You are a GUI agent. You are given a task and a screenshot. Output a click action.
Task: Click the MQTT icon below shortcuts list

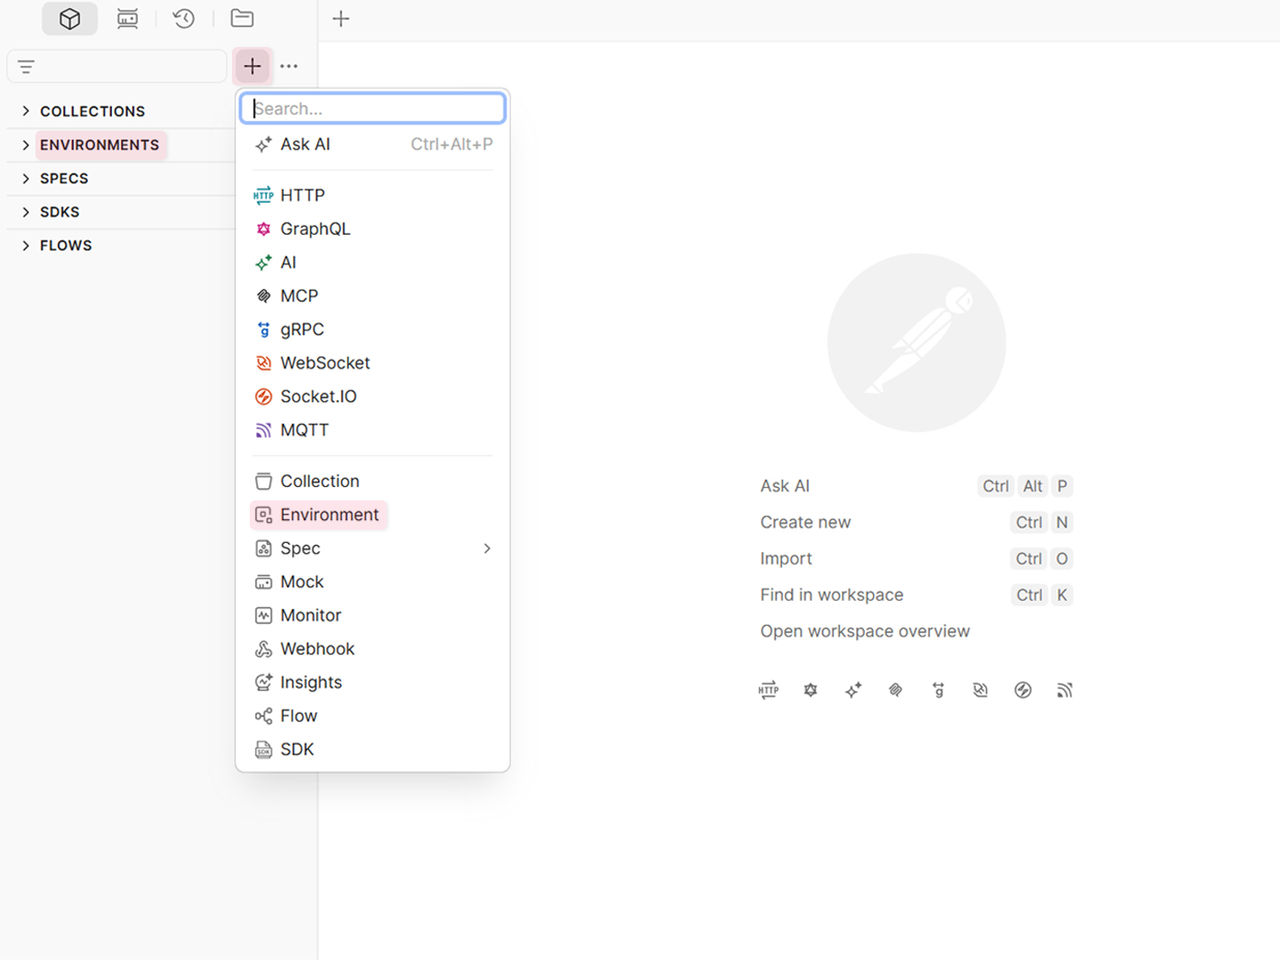(1065, 690)
